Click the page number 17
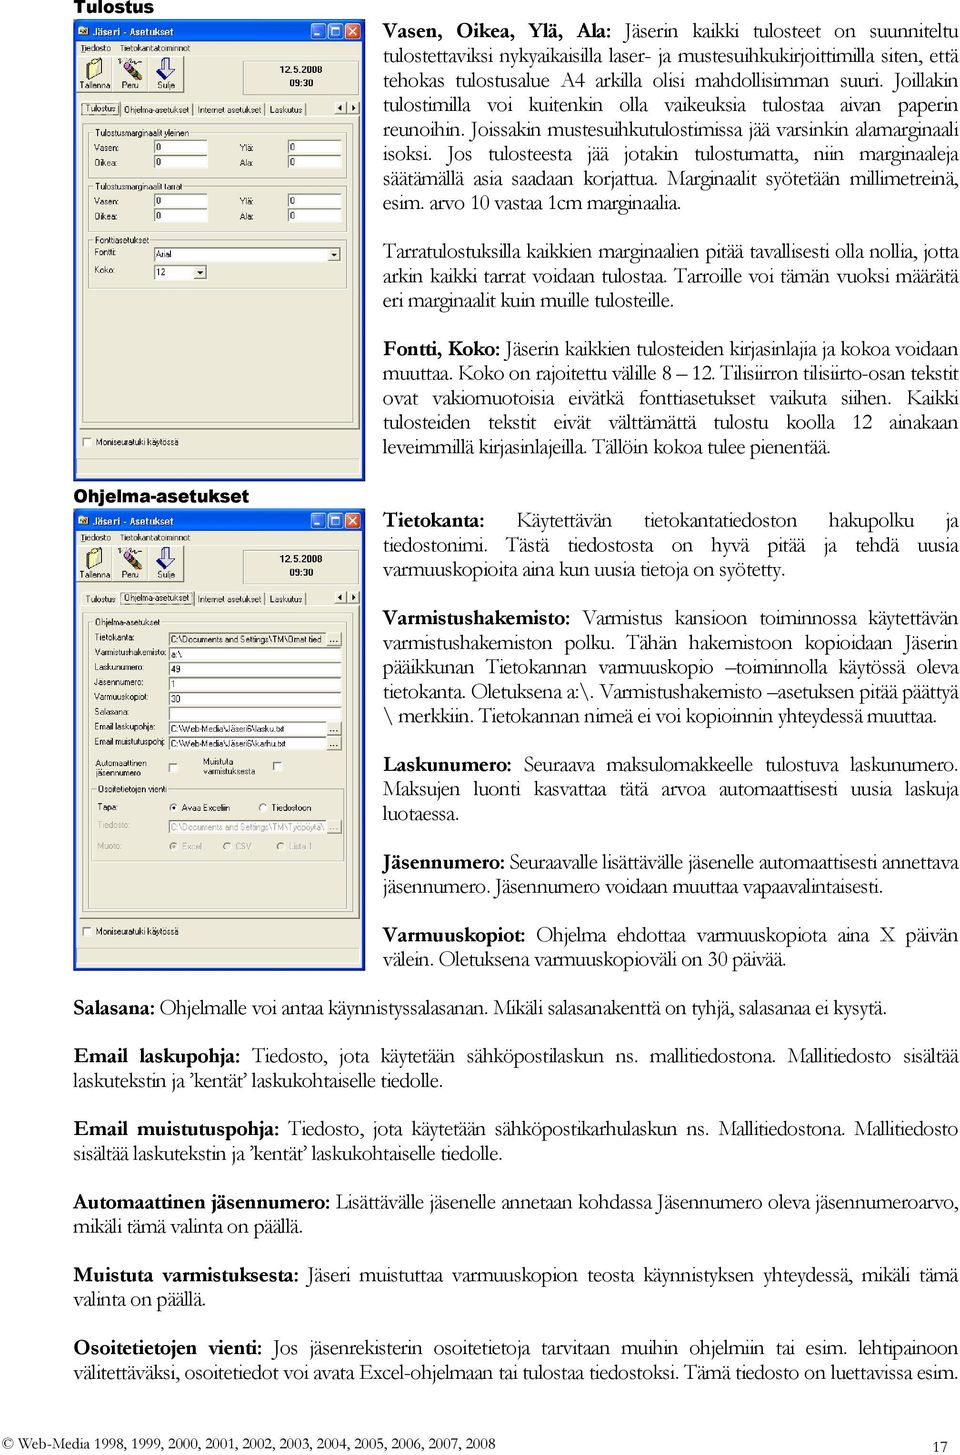The width and height of the screenshot is (960, 1455). [940, 1446]
